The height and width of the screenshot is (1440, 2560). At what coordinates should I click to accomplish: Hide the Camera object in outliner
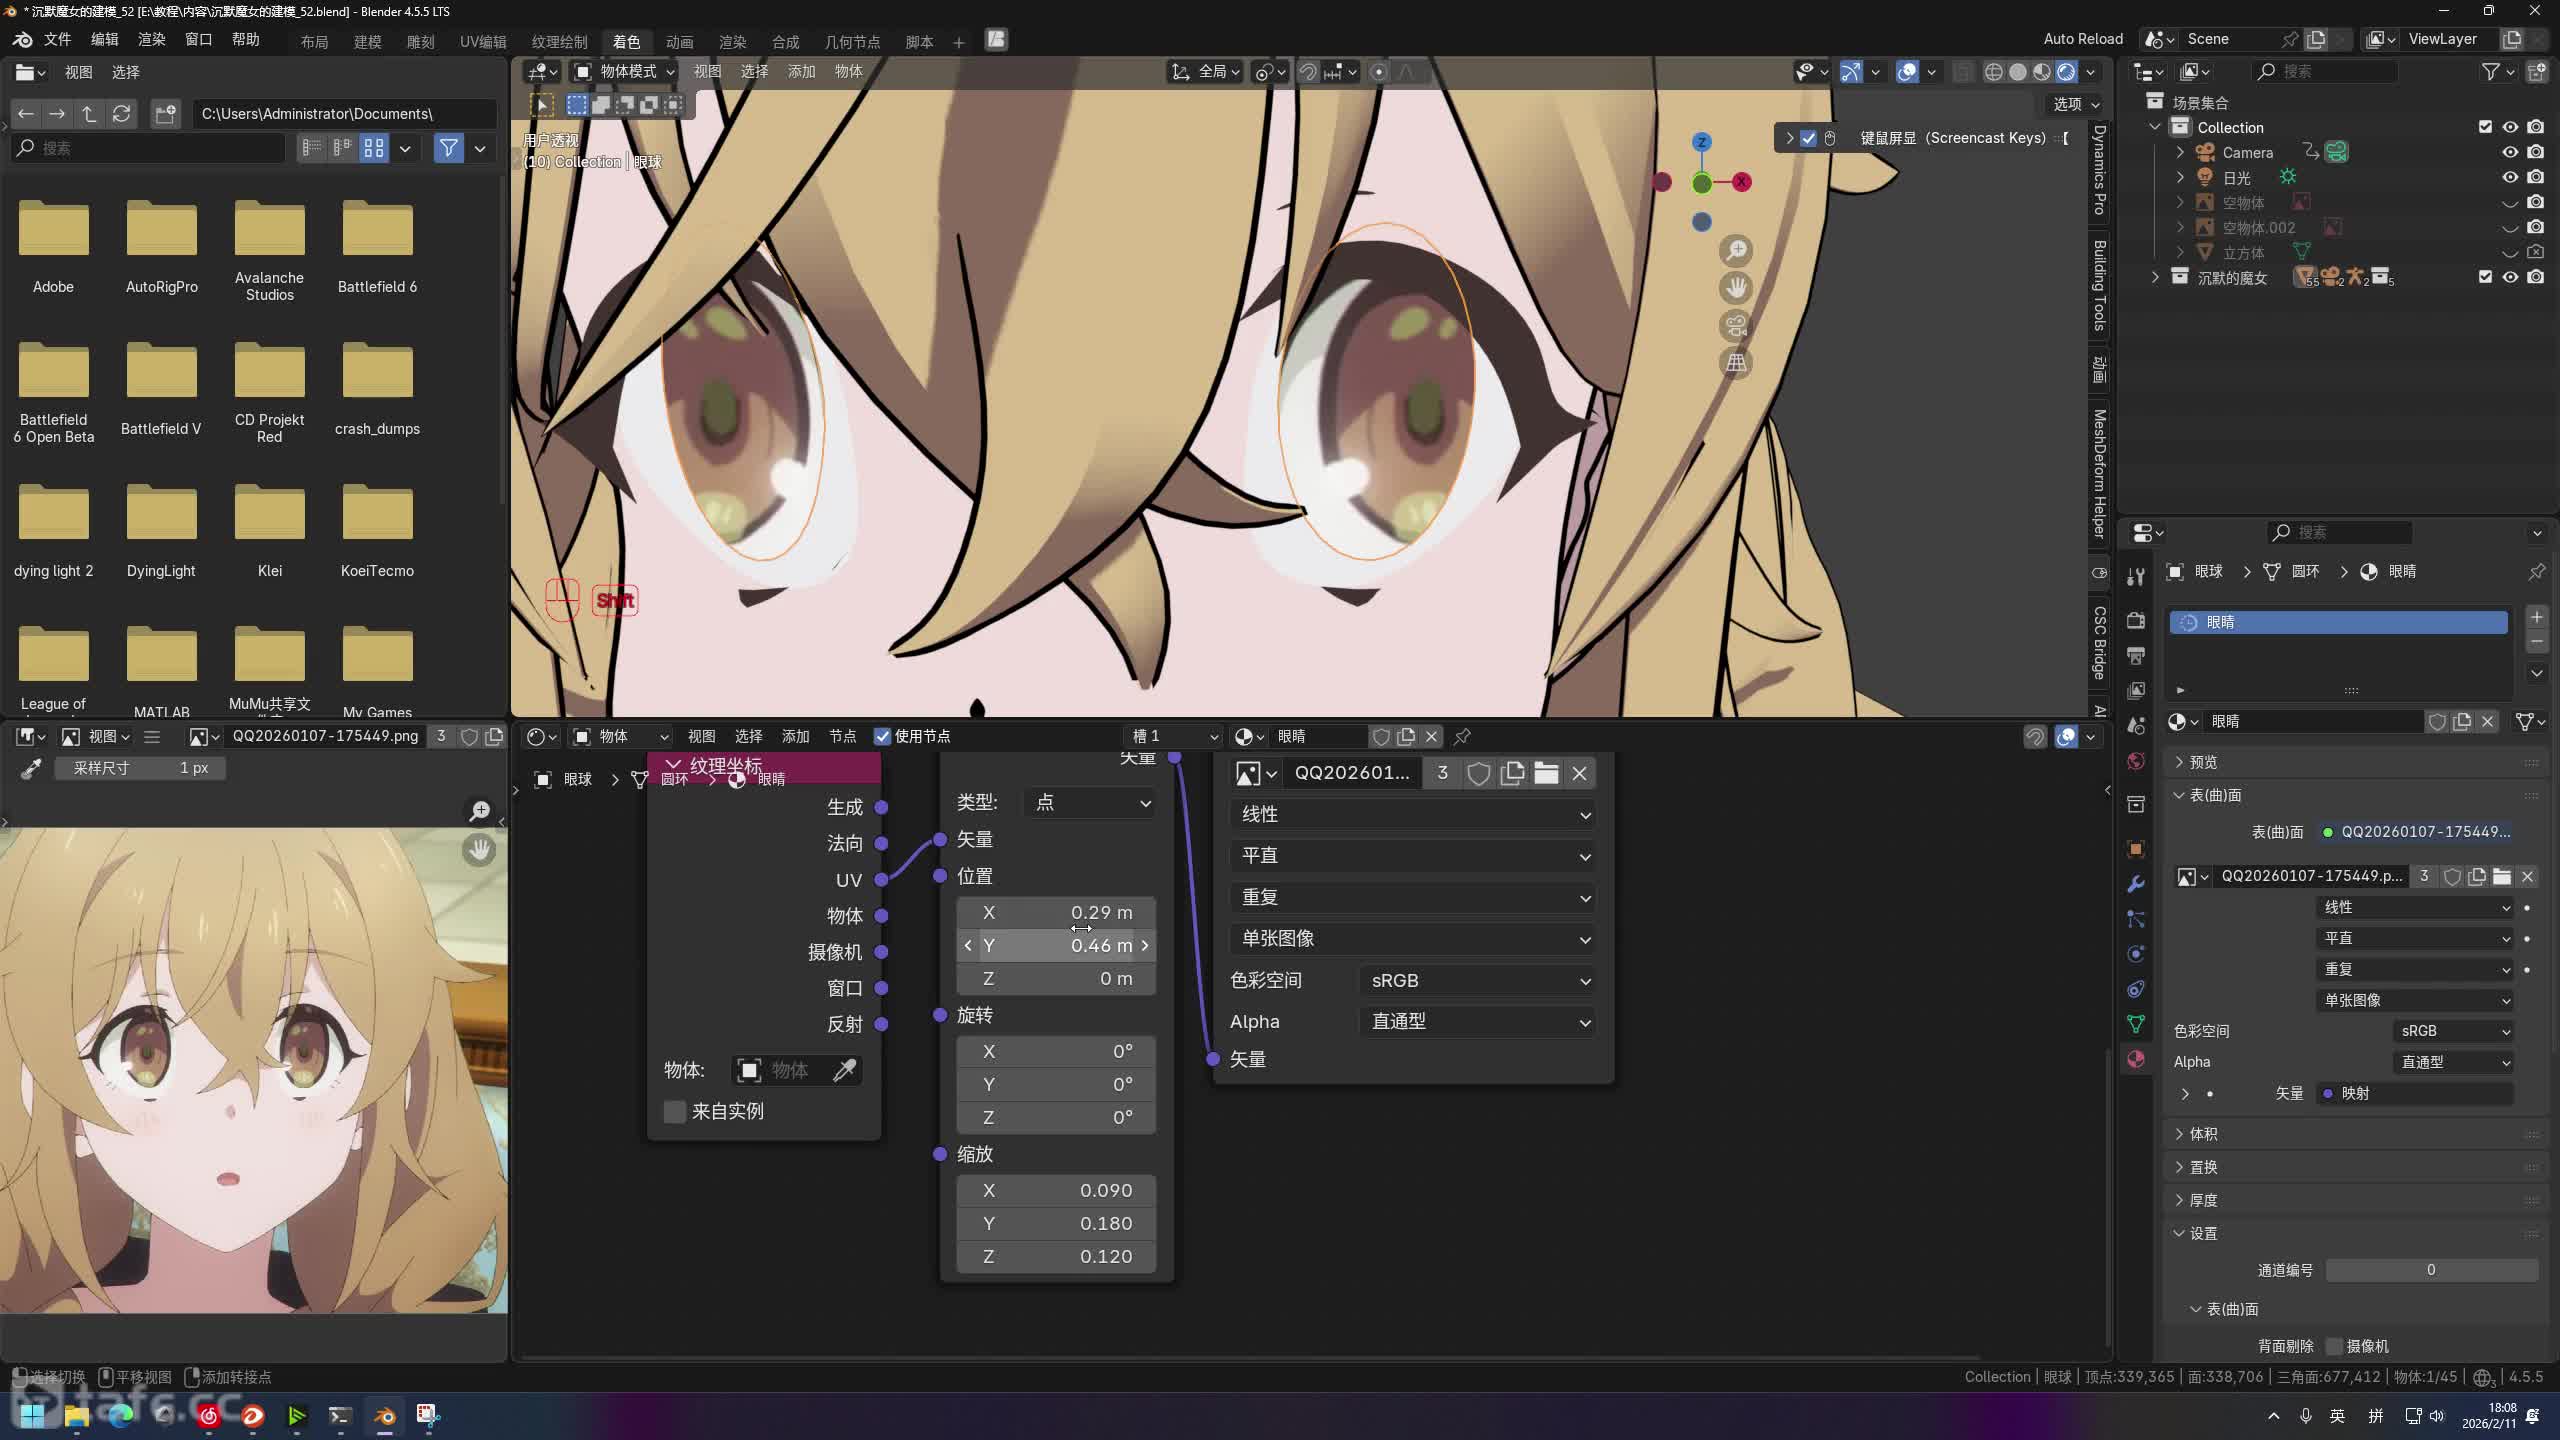2509,152
